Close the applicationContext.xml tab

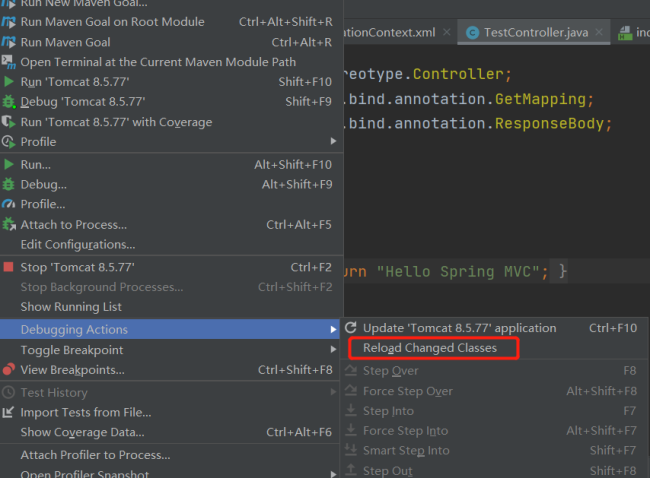tap(447, 32)
